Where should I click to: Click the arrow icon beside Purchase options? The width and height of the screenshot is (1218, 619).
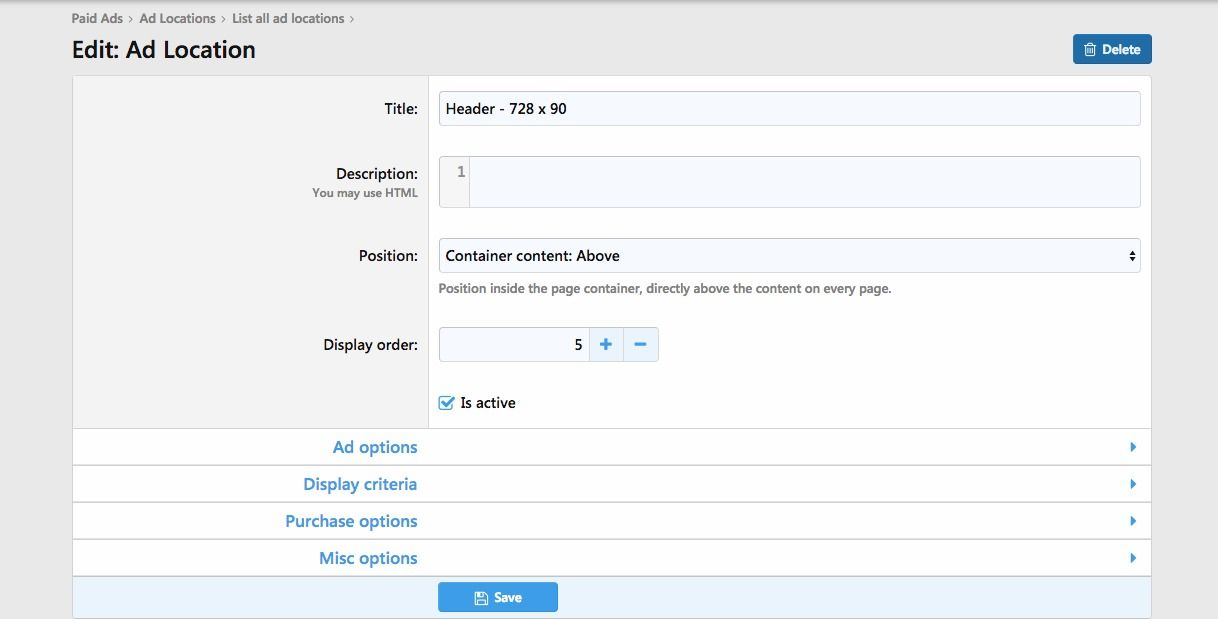coord(1132,521)
